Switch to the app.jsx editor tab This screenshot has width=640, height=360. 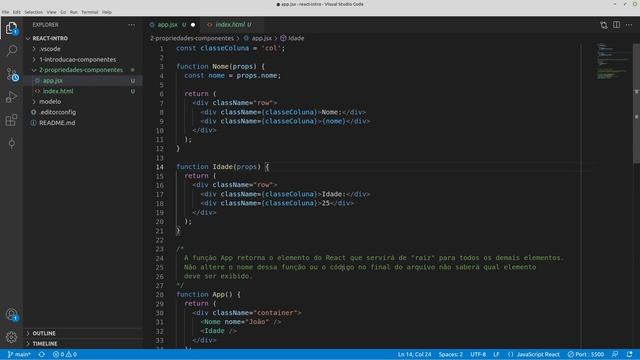168,25
